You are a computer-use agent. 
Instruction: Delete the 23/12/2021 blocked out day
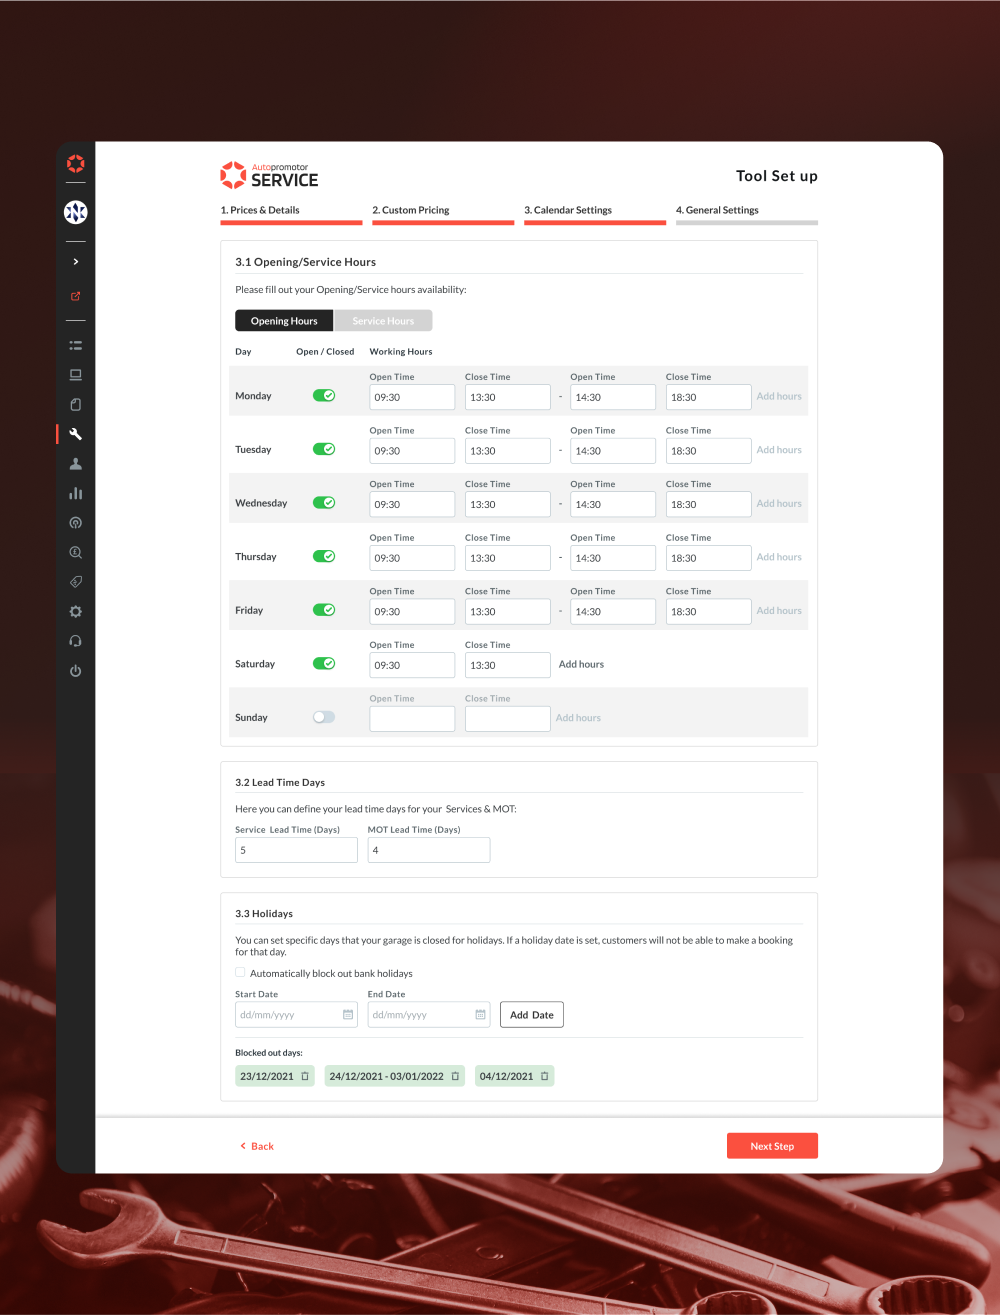click(x=303, y=1075)
